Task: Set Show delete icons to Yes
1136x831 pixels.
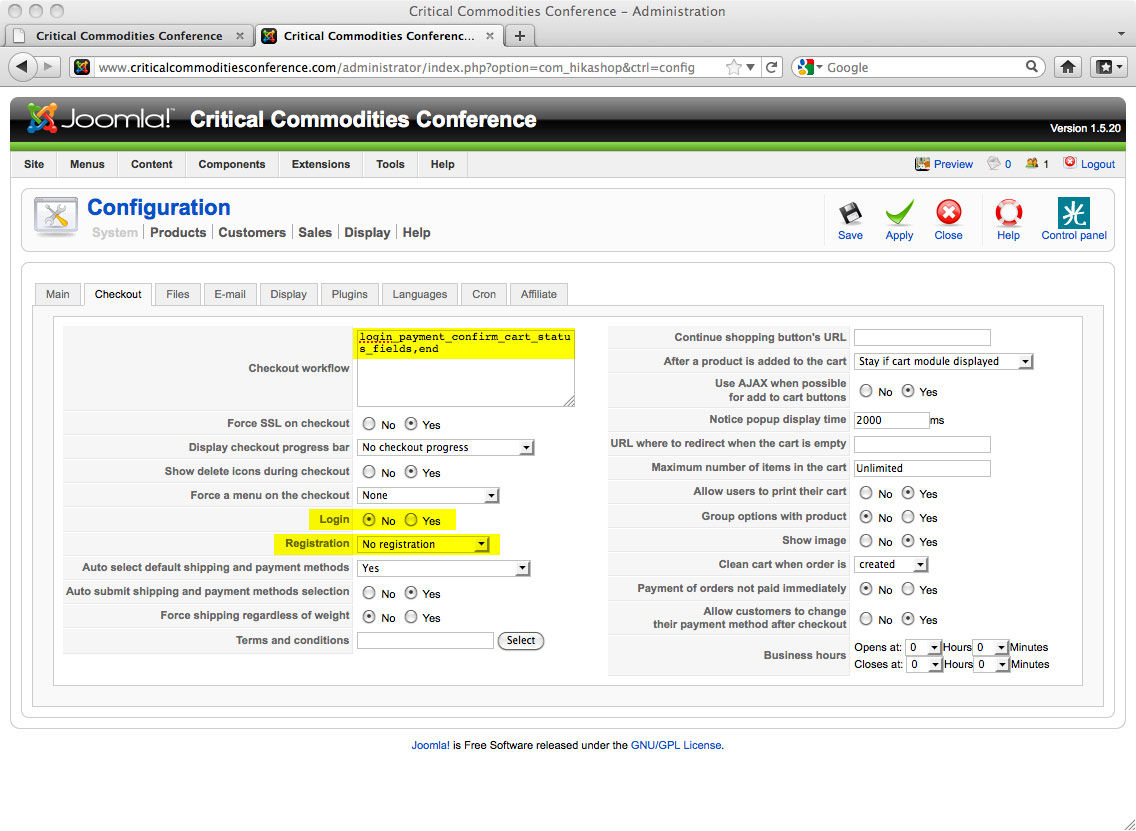Action: pyautogui.click(x=411, y=472)
